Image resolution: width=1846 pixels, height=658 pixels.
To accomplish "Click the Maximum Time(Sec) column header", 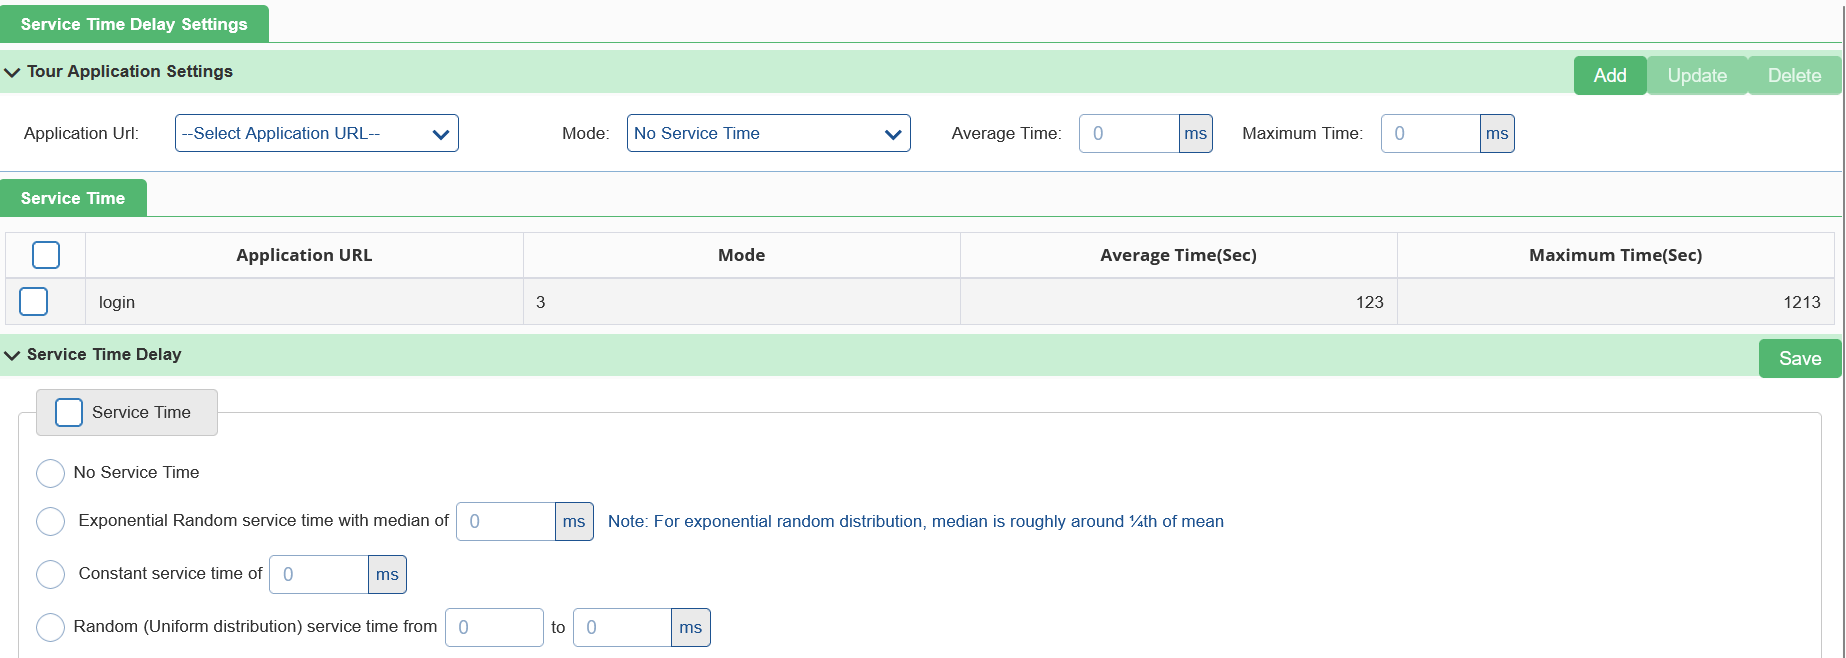I will coord(1615,255).
